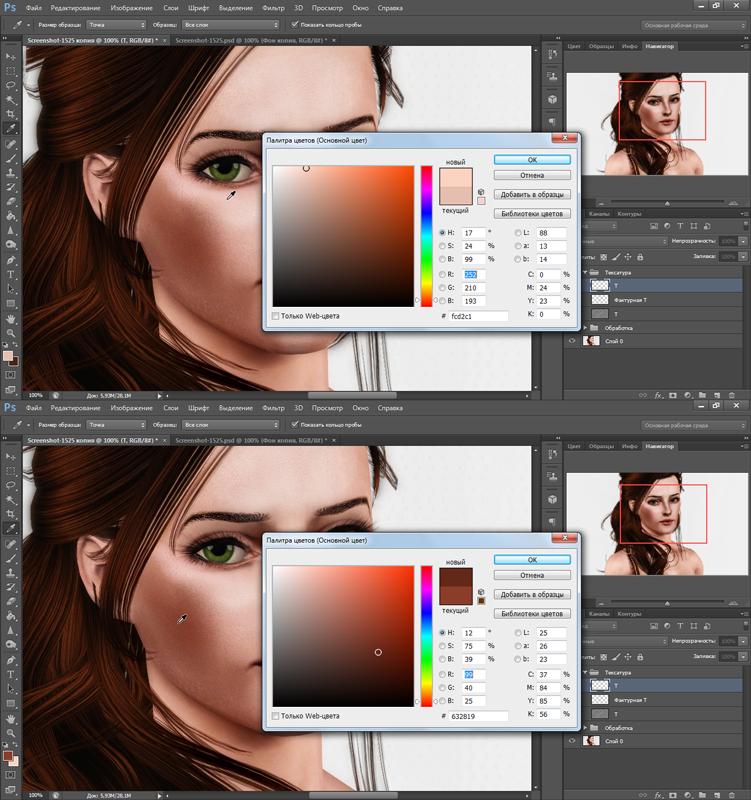The image size is (751, 800).
Task: Click the текущий color swatch in 632819 dialog
Action: coord(456,595)
